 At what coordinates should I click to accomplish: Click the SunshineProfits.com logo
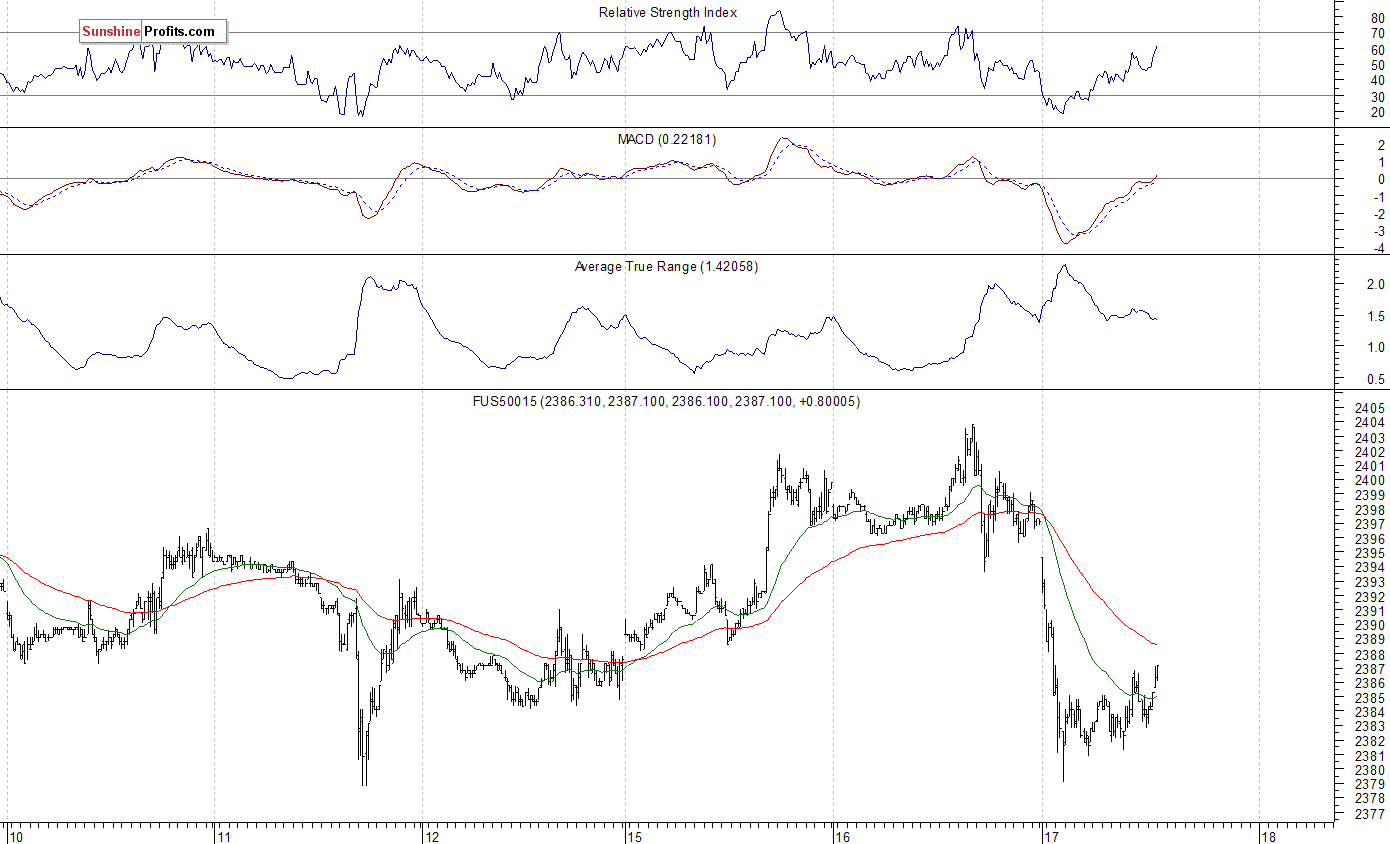(153, 32)
